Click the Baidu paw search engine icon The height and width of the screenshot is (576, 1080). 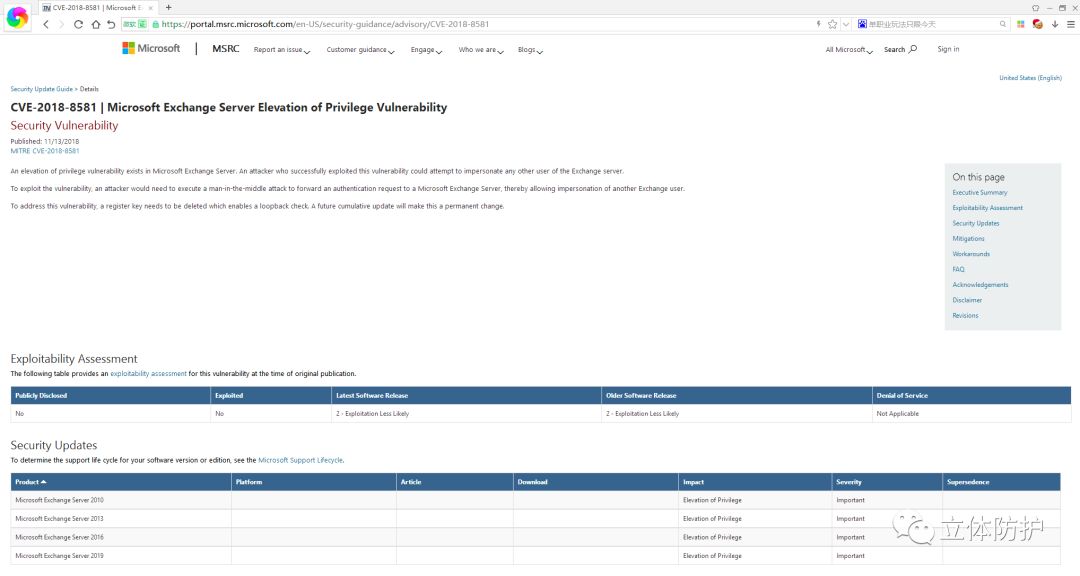[x=862, y=24]
